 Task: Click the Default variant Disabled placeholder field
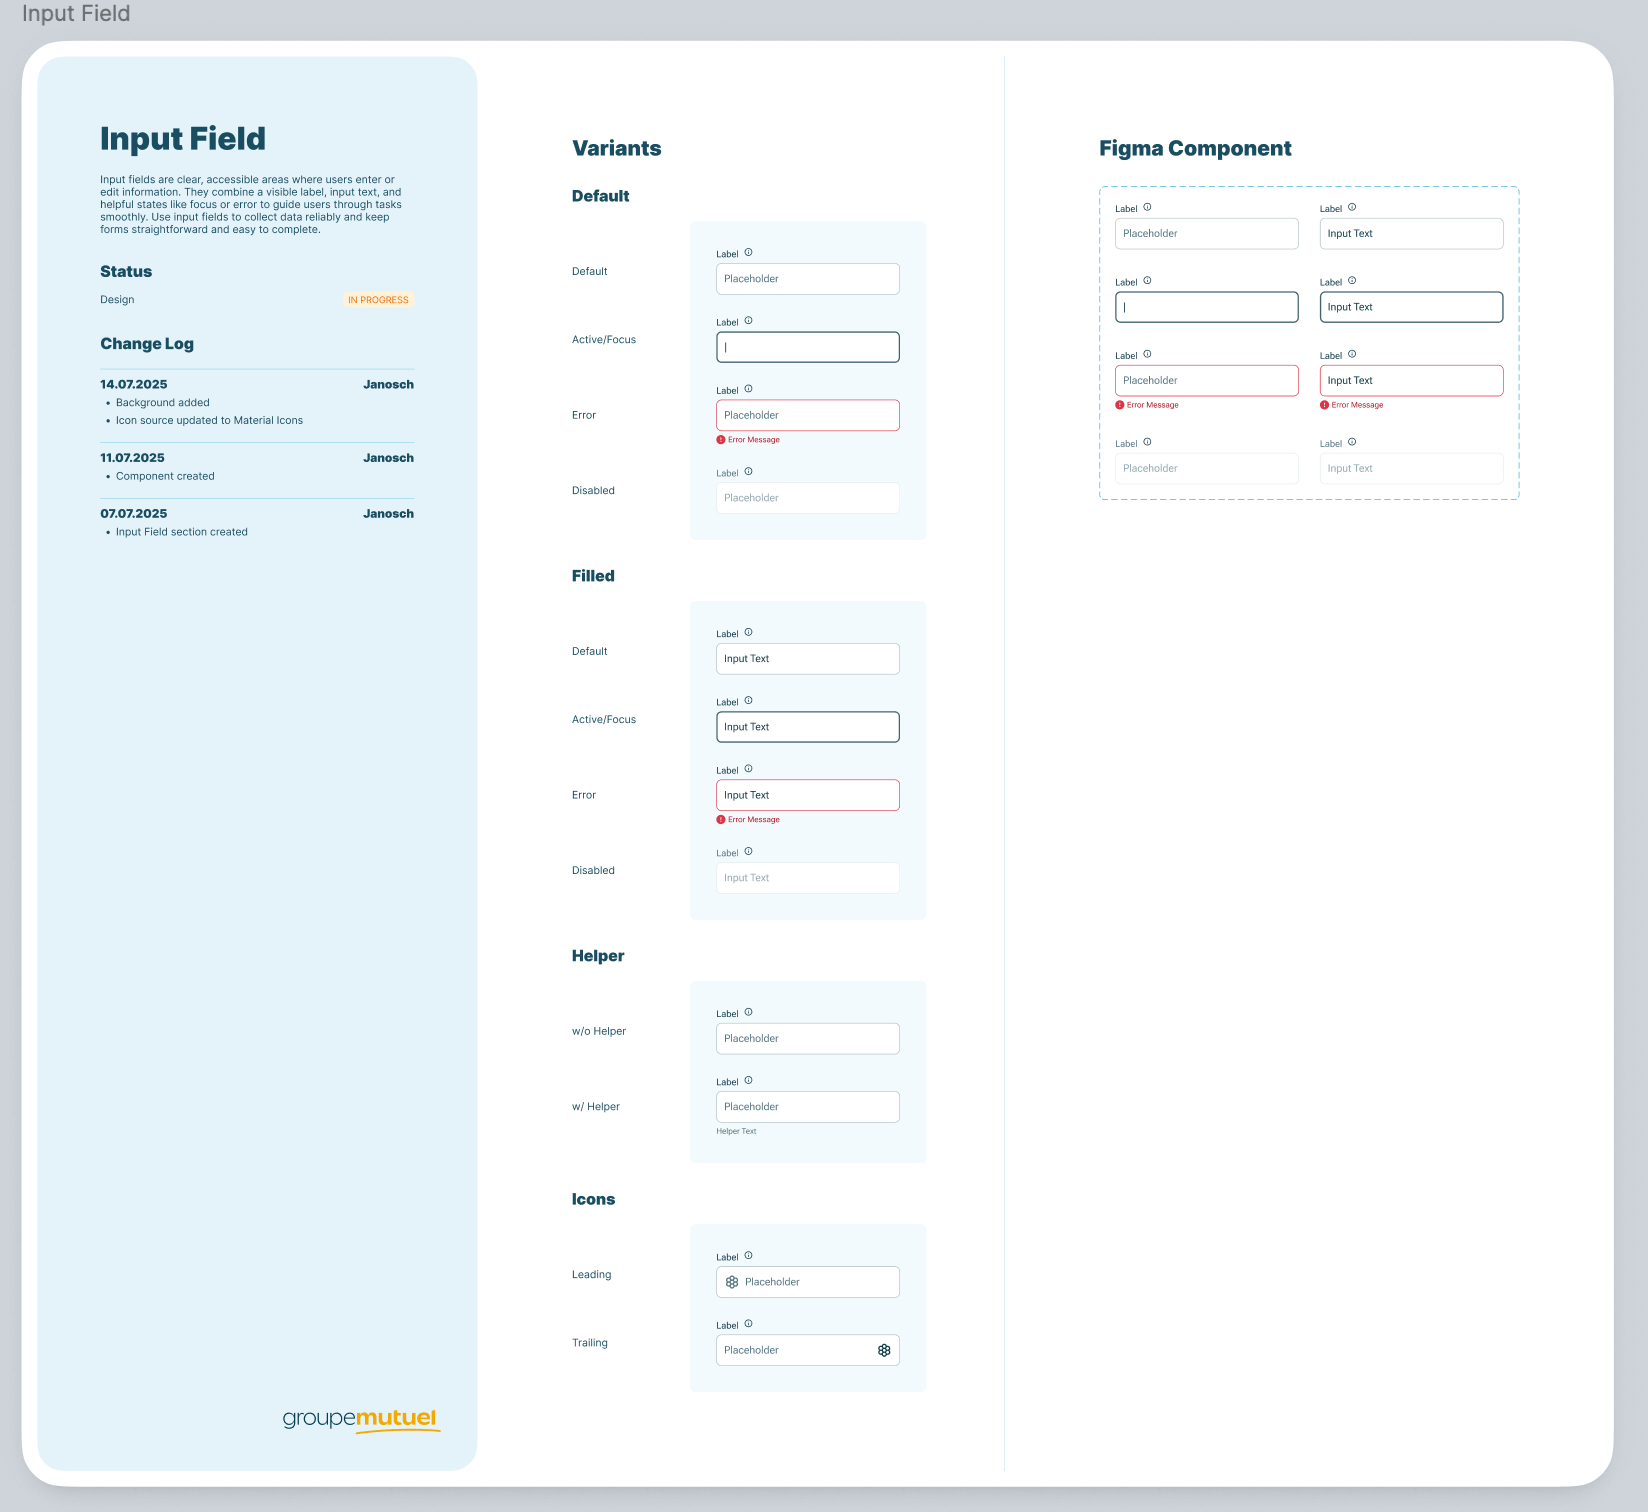[x=807, y=498]
